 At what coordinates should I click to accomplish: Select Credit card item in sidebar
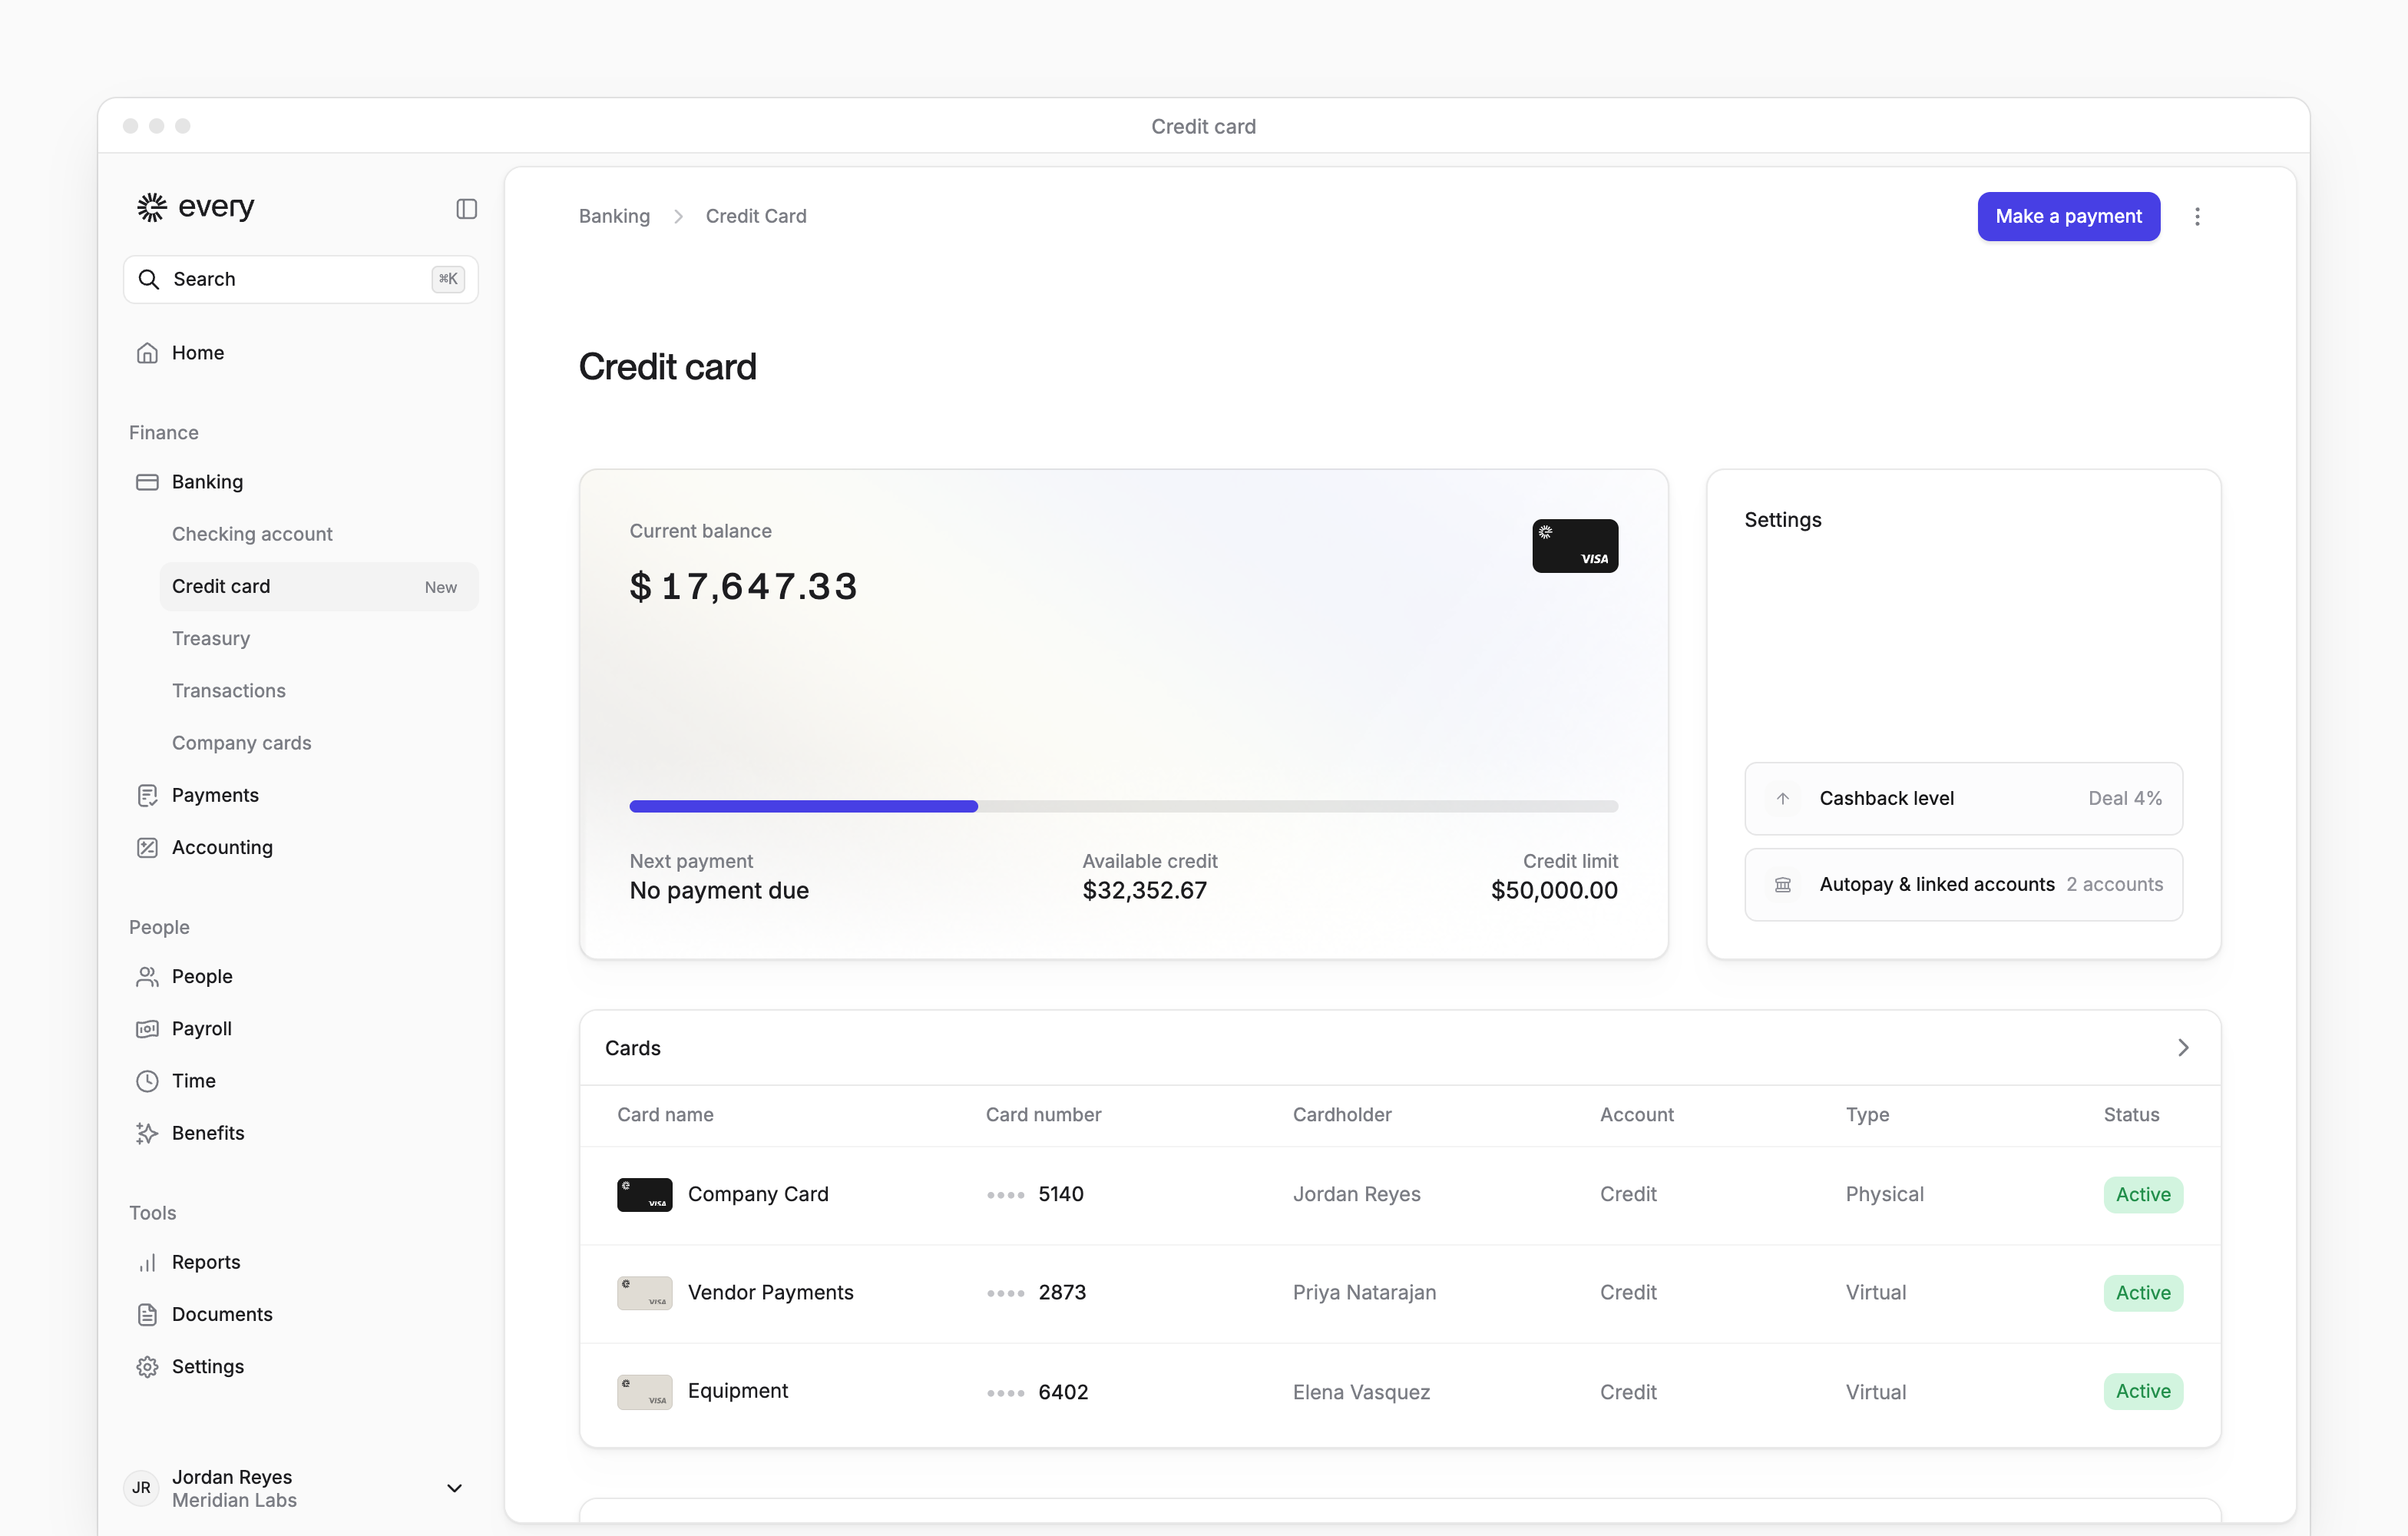pyautogui.click(x=319, y=587)
